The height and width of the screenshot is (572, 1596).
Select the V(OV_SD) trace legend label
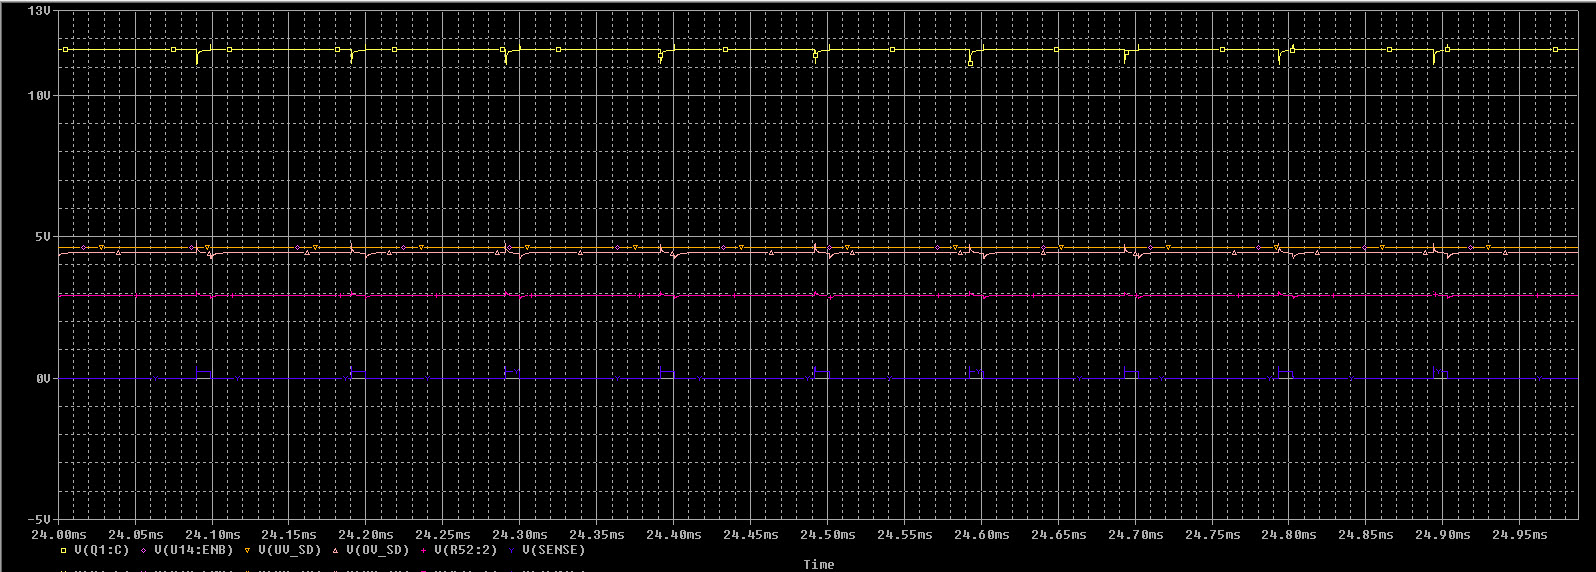(378, 550)
